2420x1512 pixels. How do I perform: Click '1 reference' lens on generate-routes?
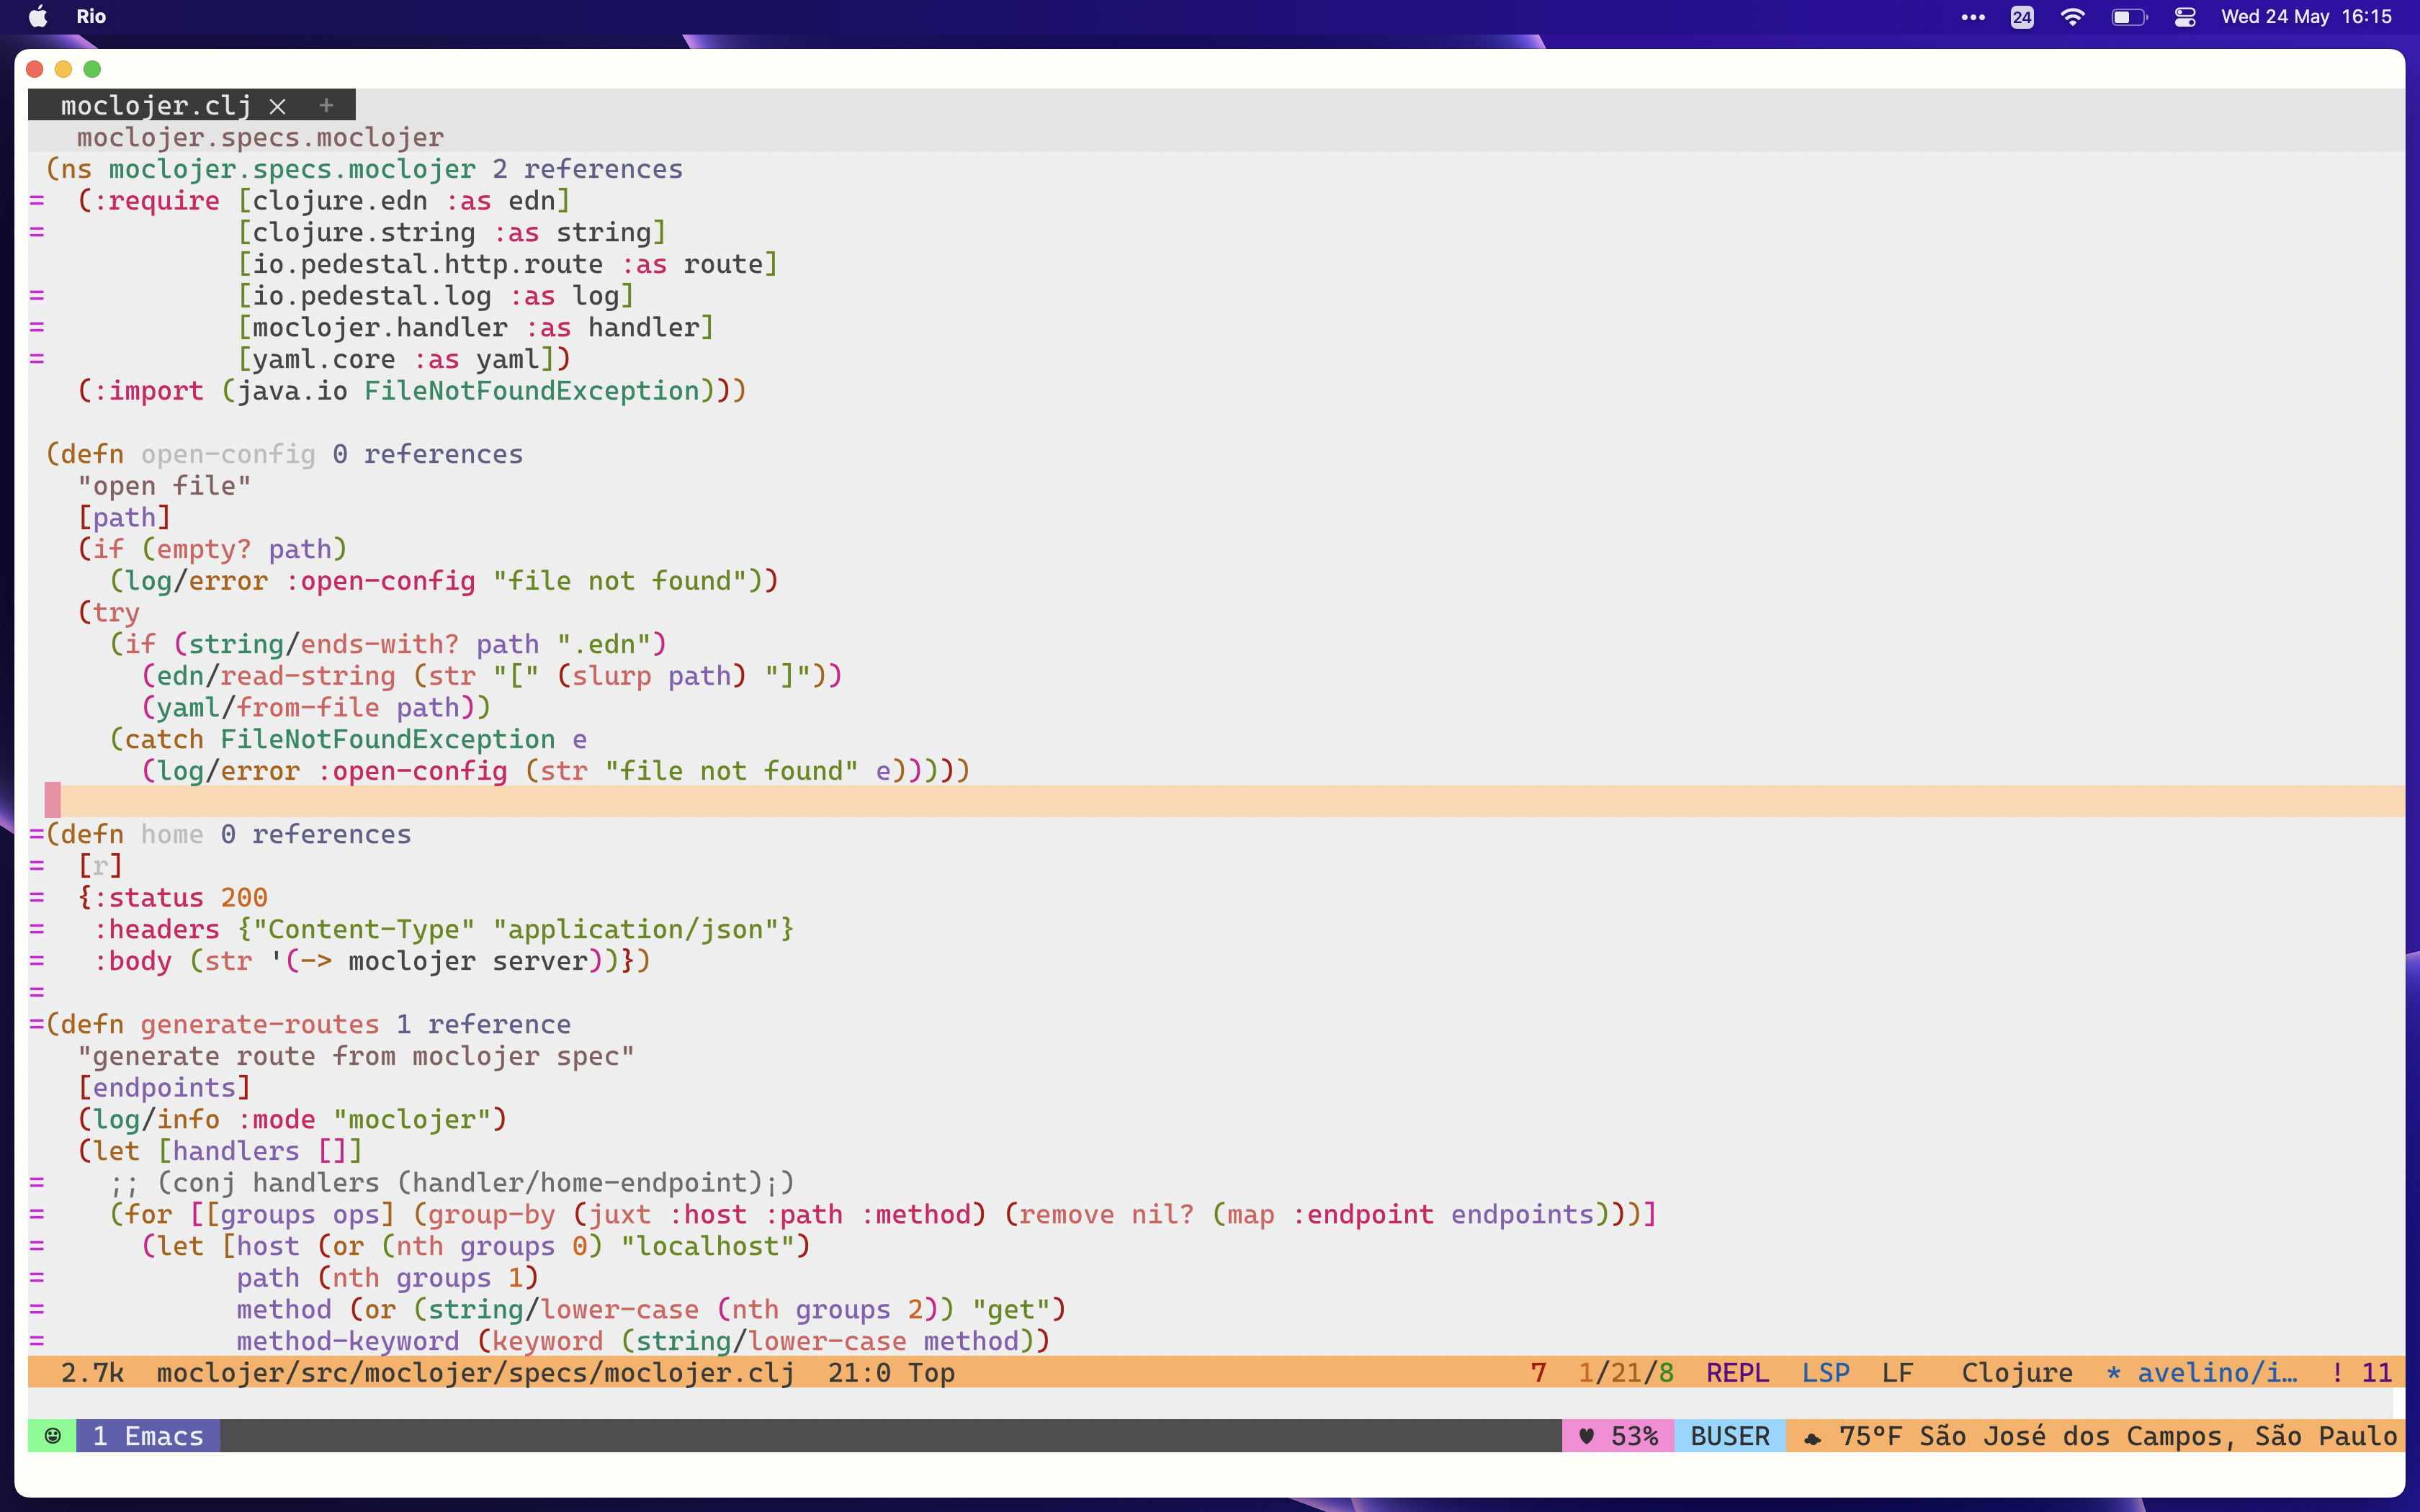[x=483, y=1024]
